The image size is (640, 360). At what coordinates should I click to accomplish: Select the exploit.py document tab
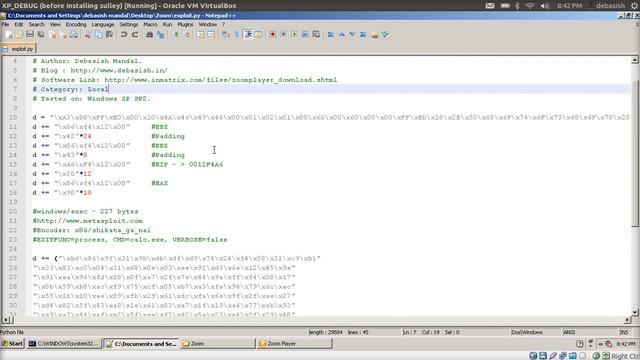[18, 49]
